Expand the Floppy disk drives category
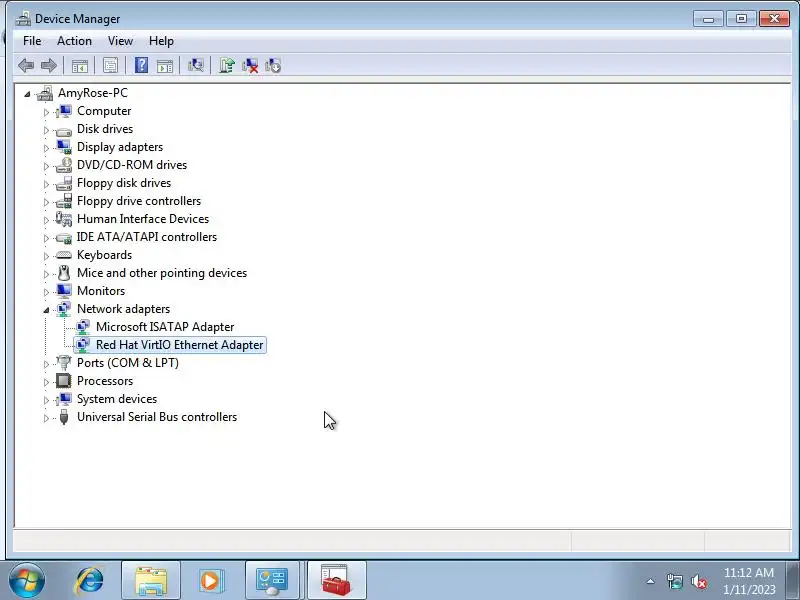This screenshot has height=600, width=800. 46,184
